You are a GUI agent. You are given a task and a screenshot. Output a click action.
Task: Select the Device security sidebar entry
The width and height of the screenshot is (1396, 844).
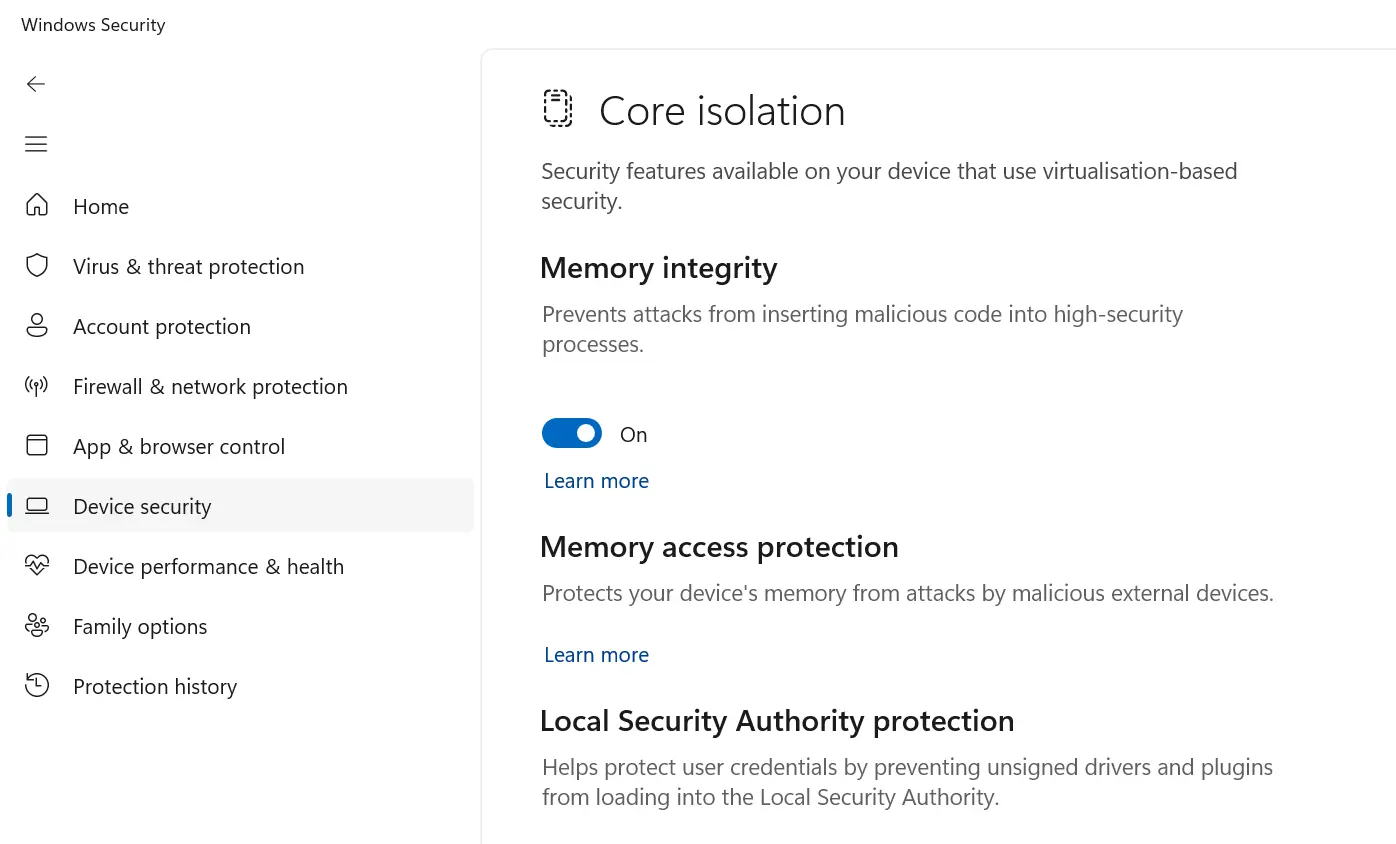pos(142,506)
